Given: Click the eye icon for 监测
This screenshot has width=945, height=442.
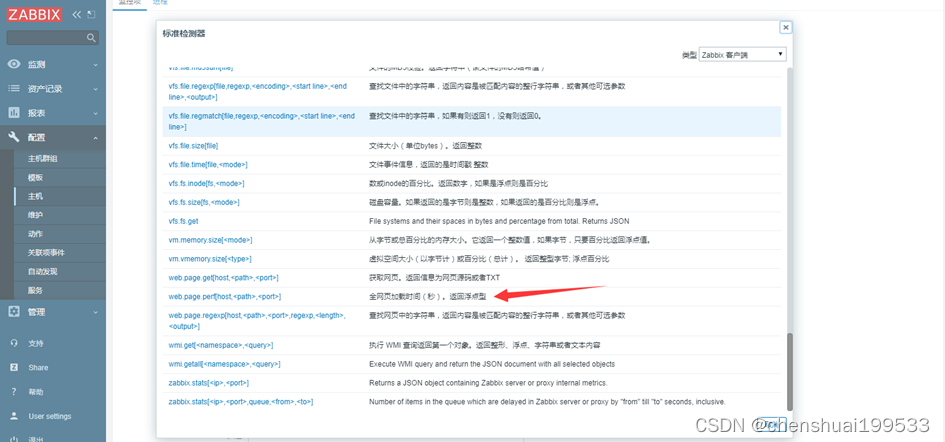Looking at the screenshot, I should 14,65.
